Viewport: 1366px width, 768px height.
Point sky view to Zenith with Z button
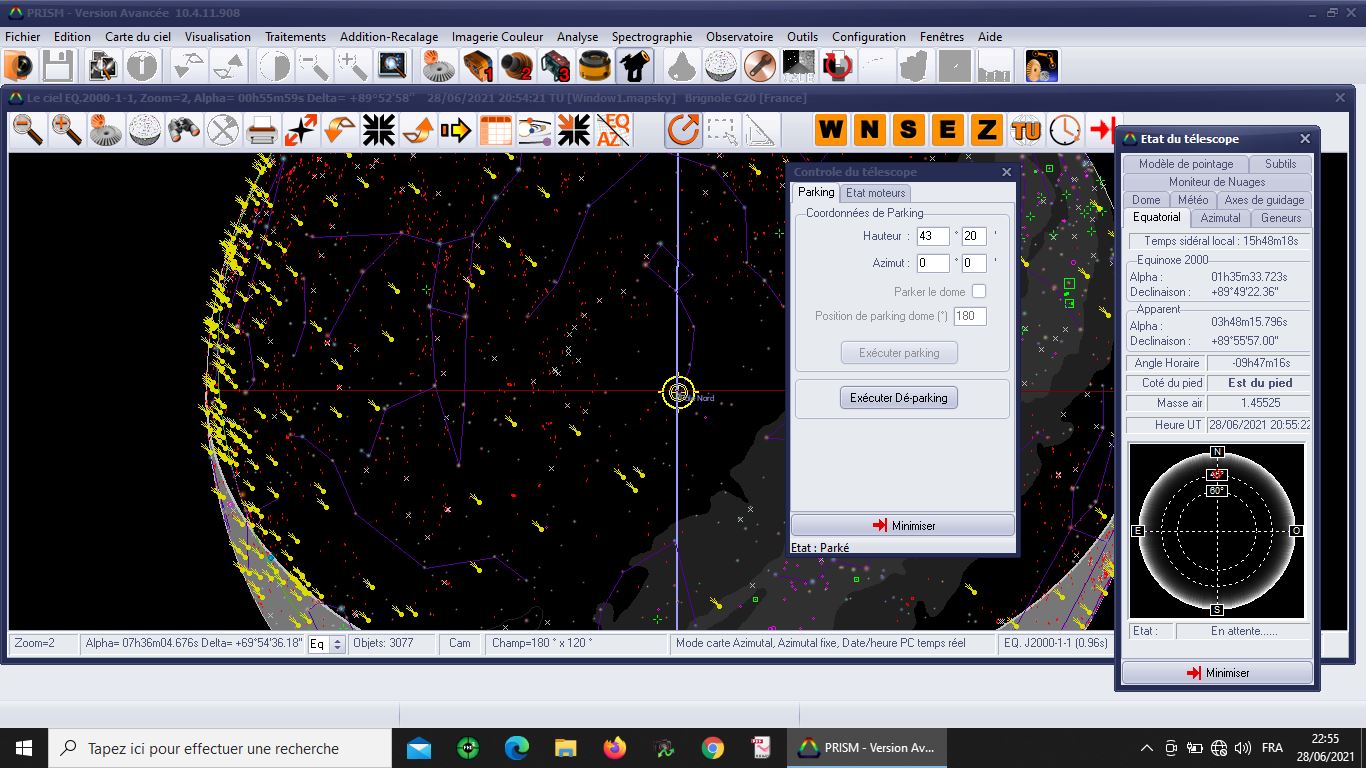pos(986,130)
